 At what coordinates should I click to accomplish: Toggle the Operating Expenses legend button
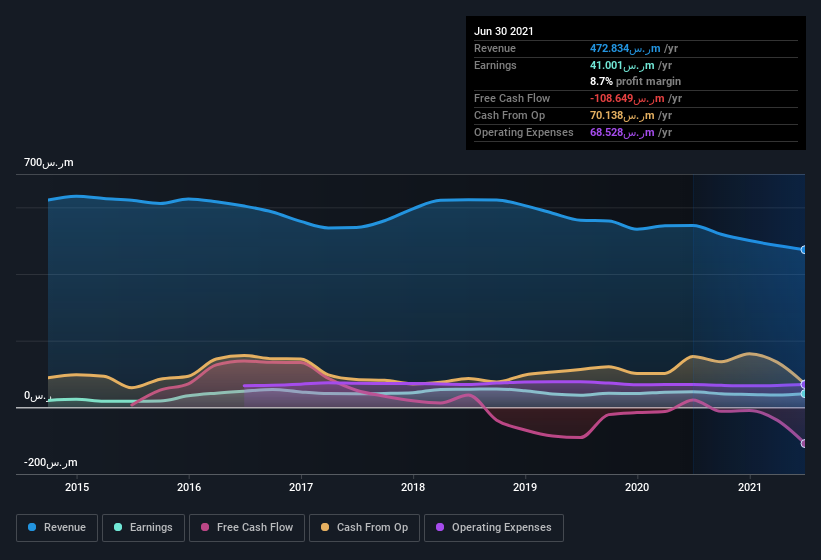coord(494,528)
